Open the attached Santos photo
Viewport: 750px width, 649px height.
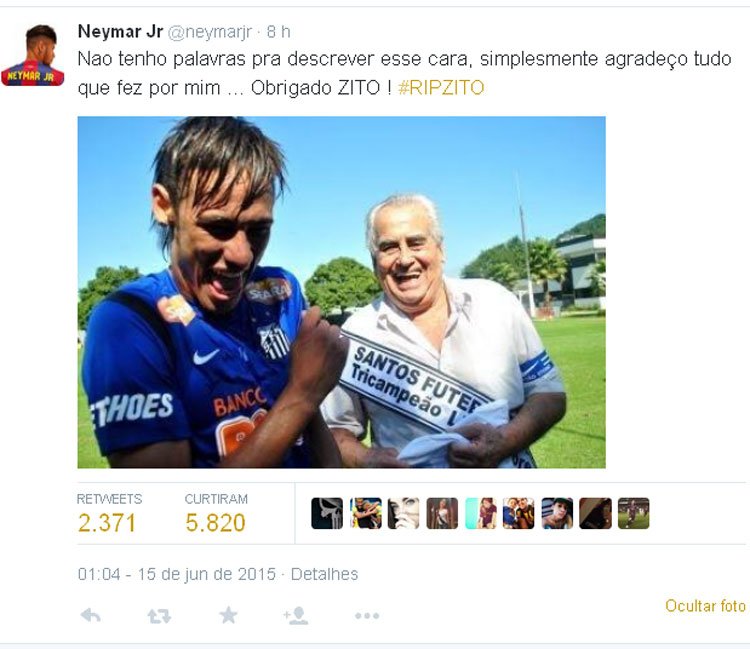pyautogui.click(x=342, y=292)
